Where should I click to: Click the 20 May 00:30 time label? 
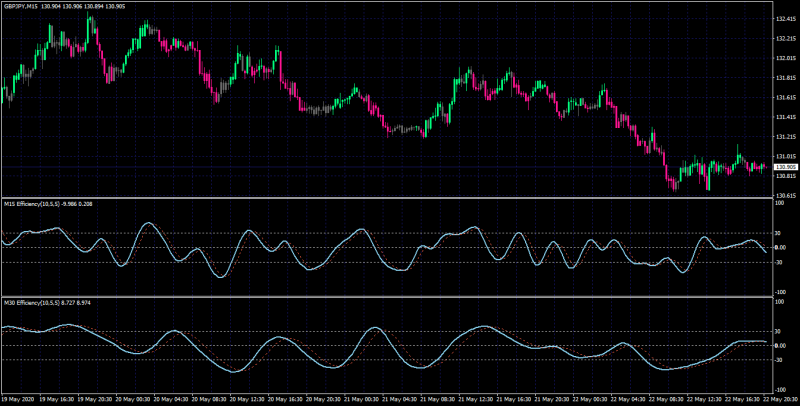click(x=131, y=399)
